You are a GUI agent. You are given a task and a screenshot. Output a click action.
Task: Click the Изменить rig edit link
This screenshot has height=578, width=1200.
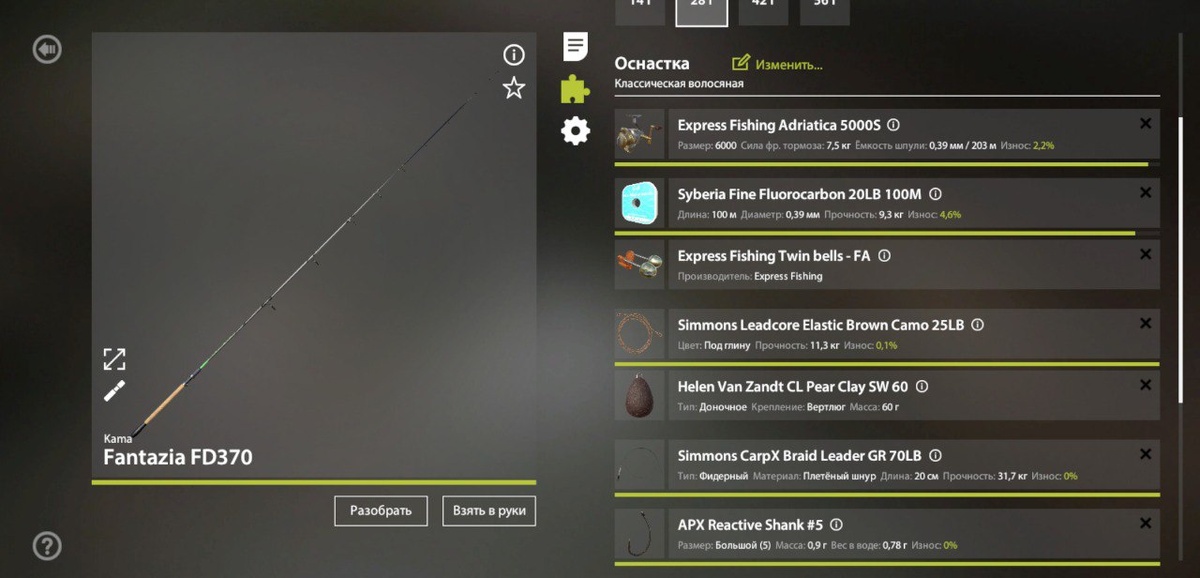pyautogui.click(x=778, y=64)
